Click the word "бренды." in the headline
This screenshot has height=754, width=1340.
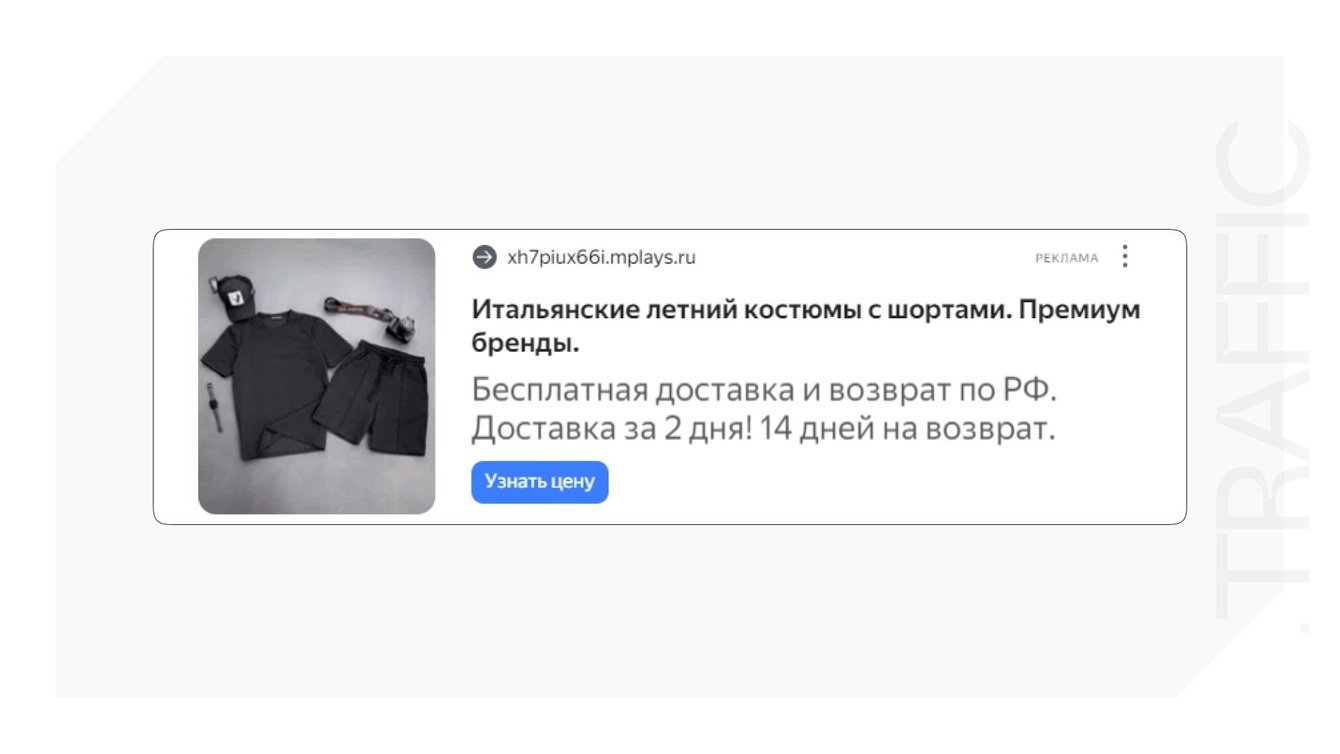526,344
